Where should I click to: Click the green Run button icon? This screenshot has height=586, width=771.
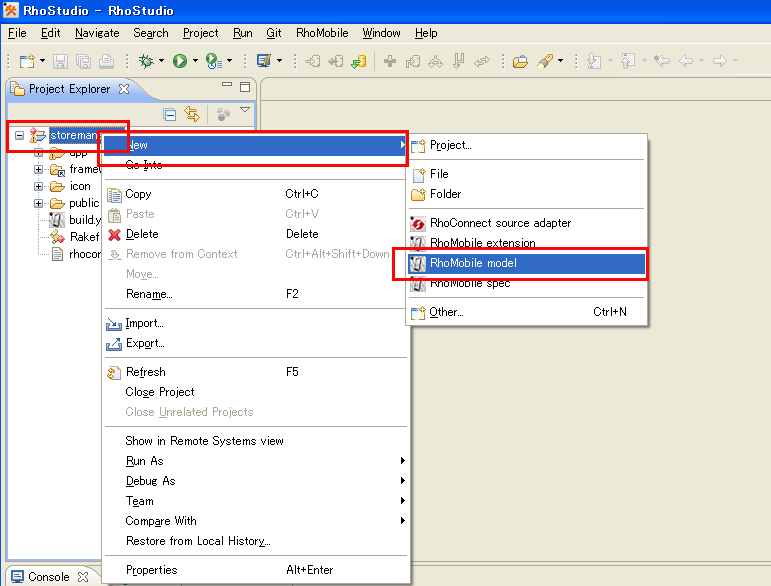pyautogui.click(x=180, y=61)
